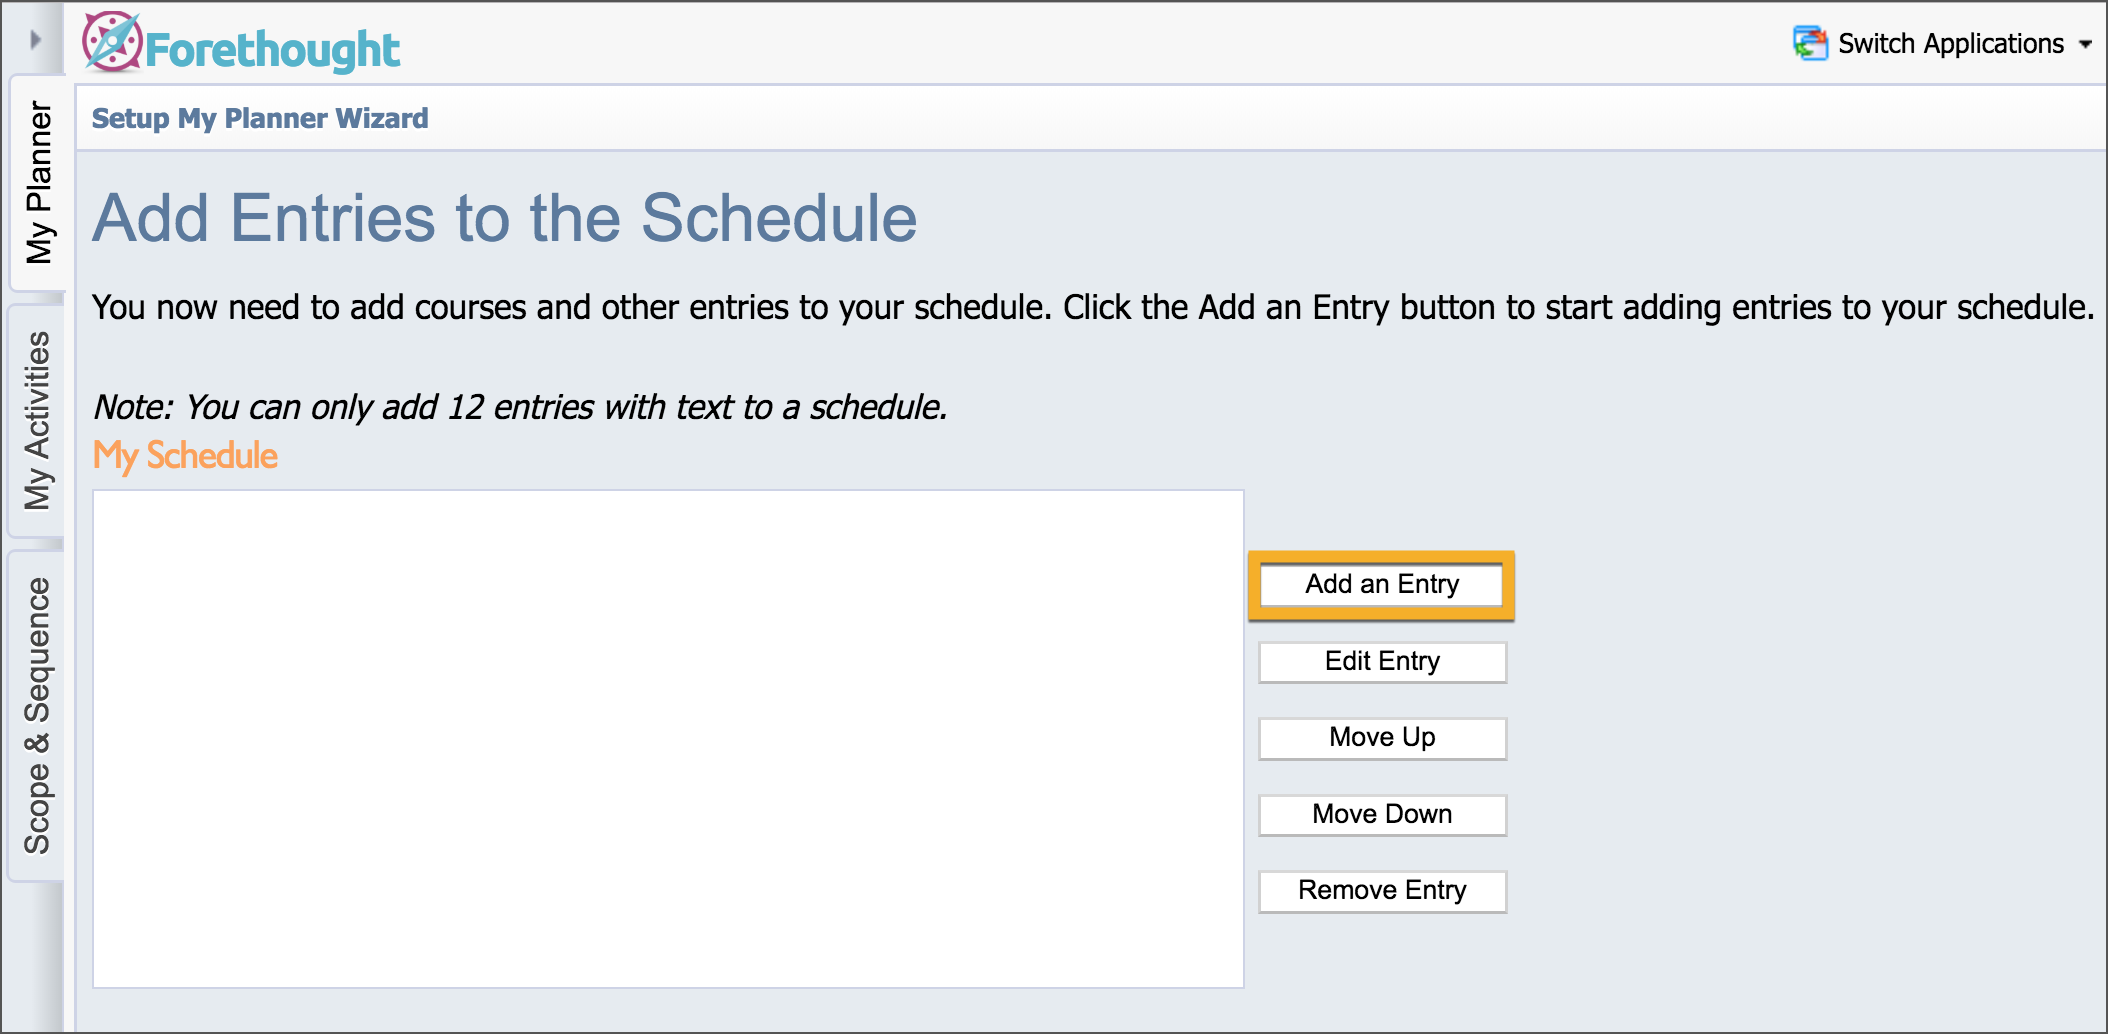Click the Forethought compass logo icon
The image size is (2108, 1034).
pyautogui.click(x=112, y=43)
